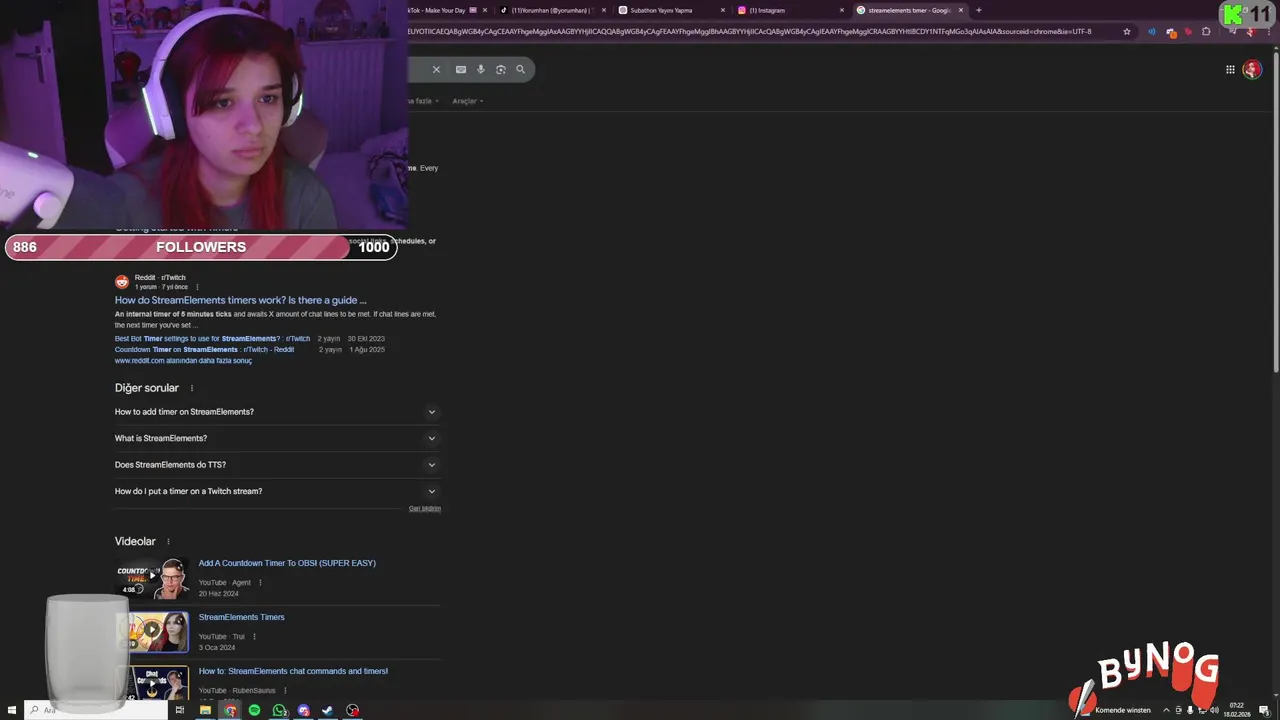Viewport: 1280px width, 720px height.
Task: Open options for Countdown Timer video
Action: (260, 583)
